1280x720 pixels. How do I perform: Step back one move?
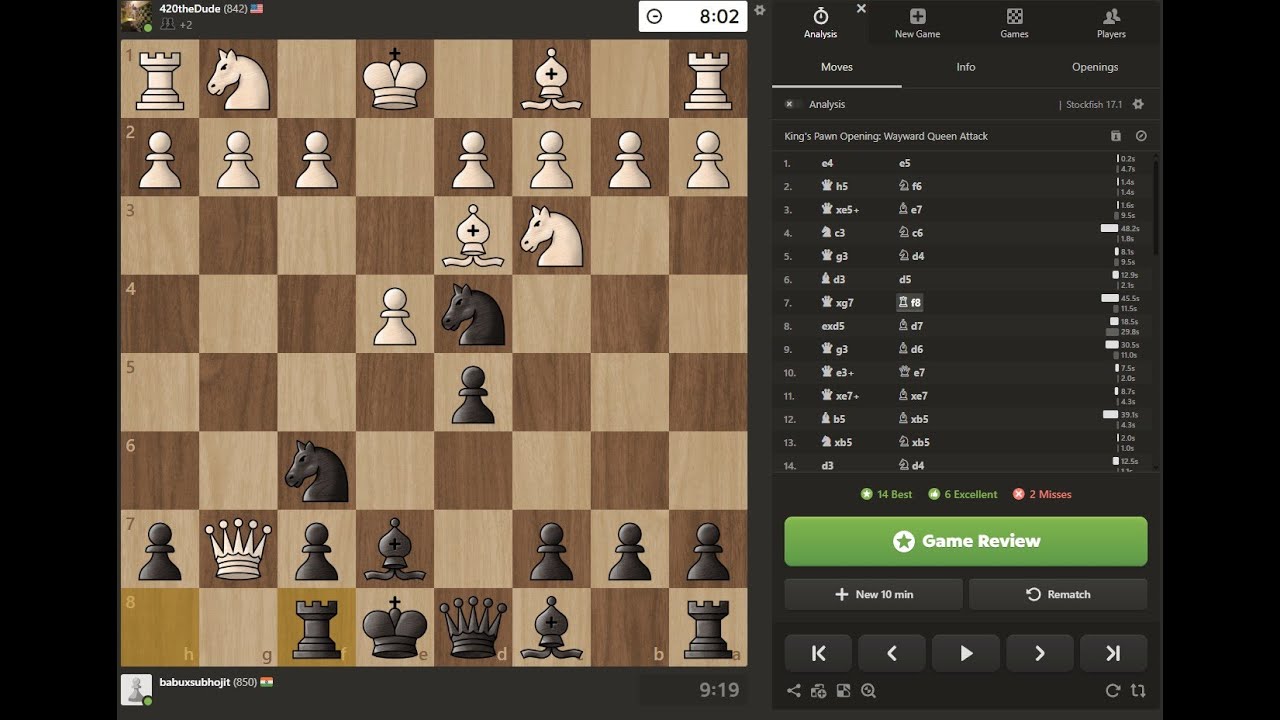892,653
